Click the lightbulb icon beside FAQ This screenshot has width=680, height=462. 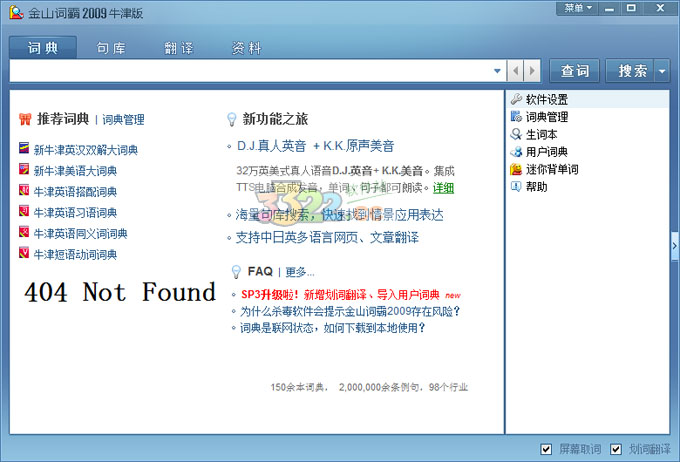pyautogui.click(x=236, y=272)
